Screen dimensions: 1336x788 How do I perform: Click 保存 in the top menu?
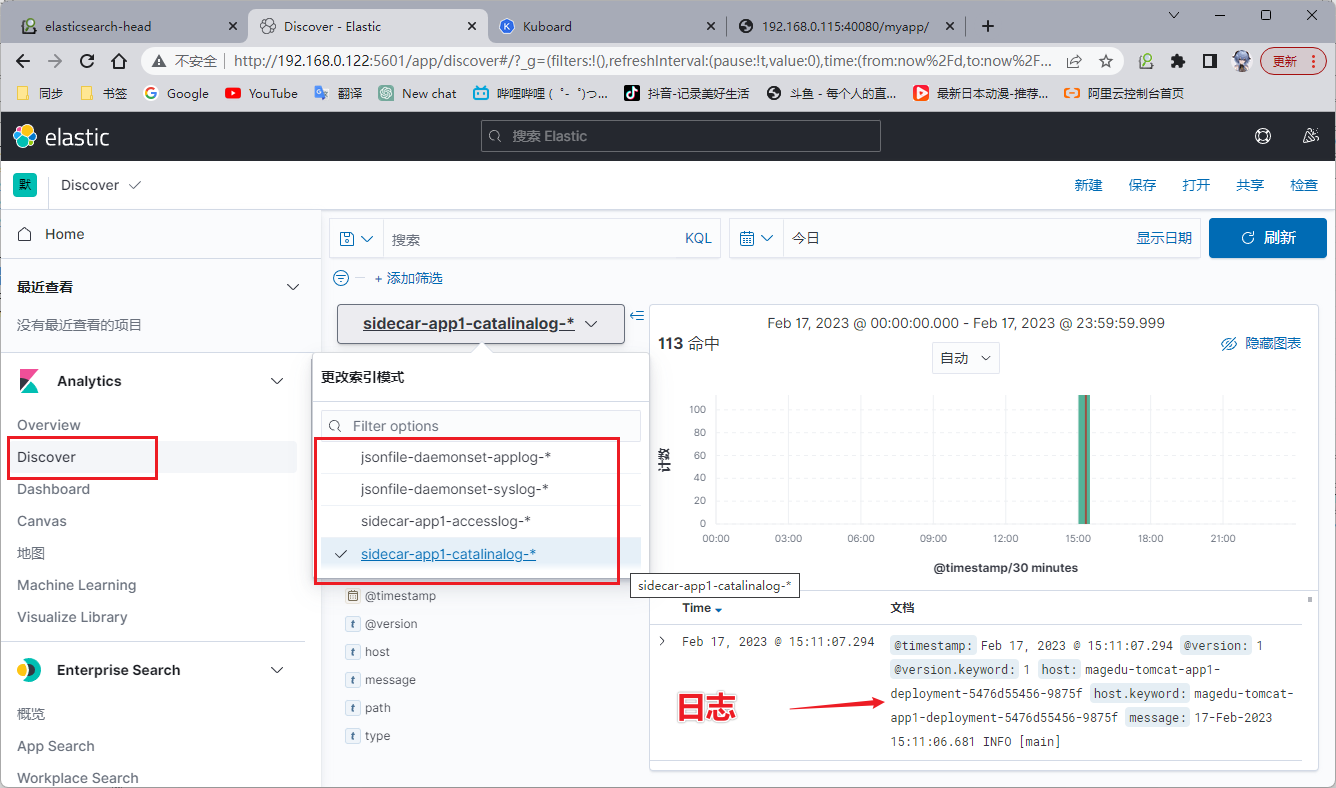(x=1142, y=185)
